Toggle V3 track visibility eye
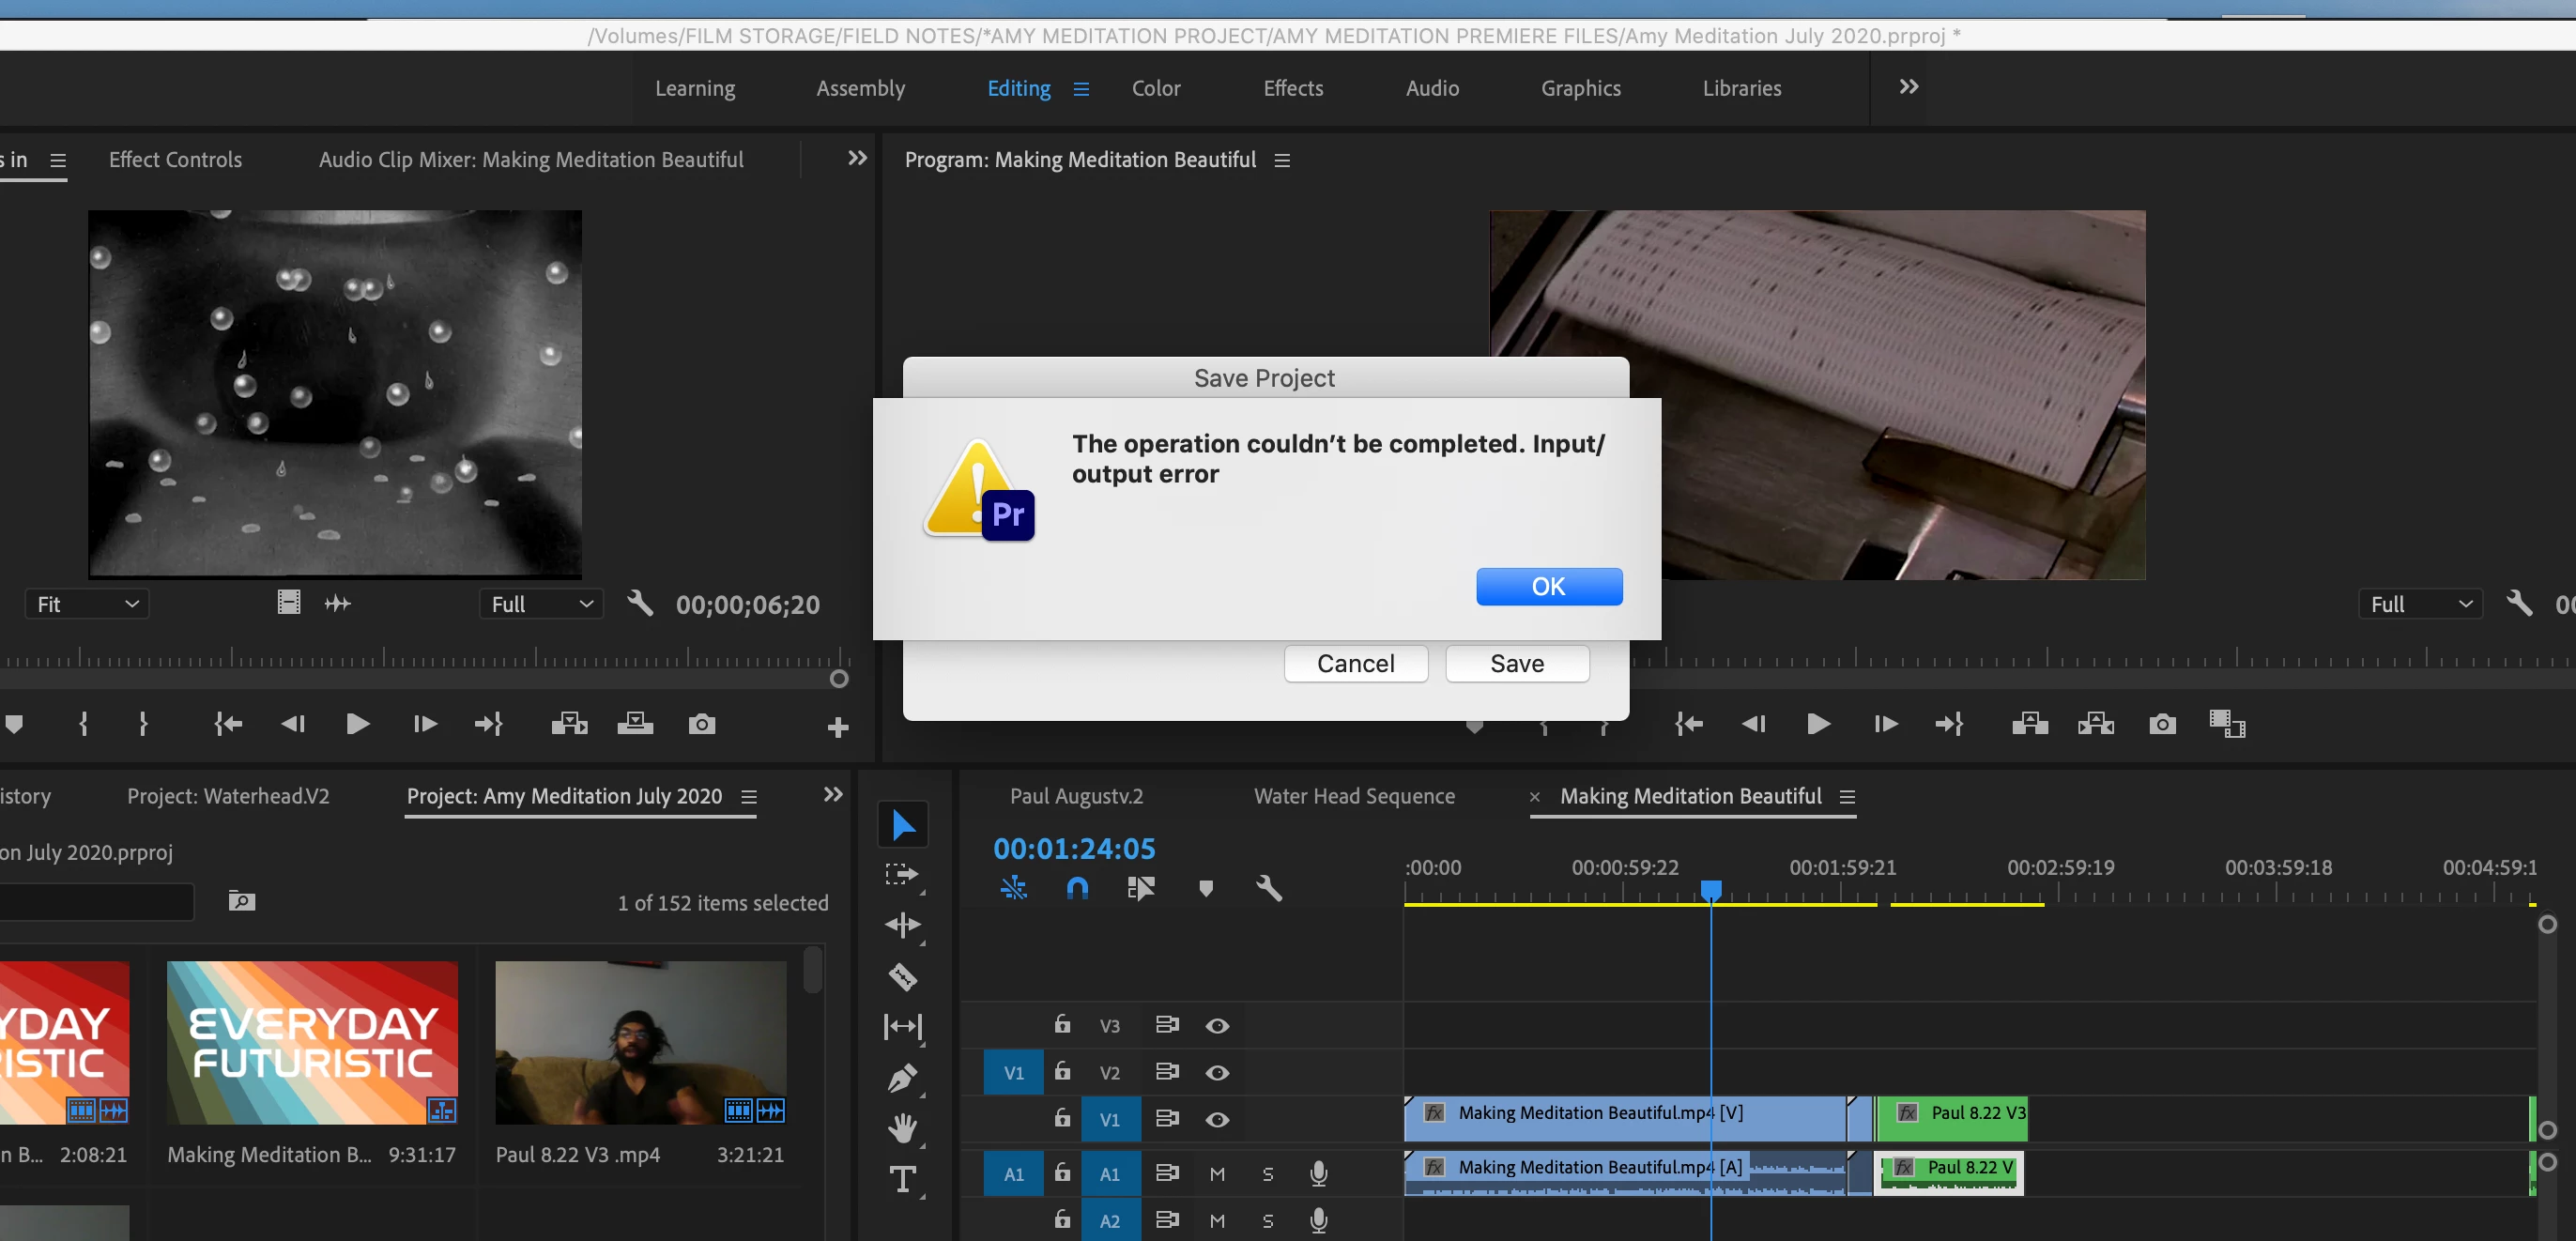The height and width of the screenshot is (1241, 2576). pyautogui.click(x=1217, y=1026)
